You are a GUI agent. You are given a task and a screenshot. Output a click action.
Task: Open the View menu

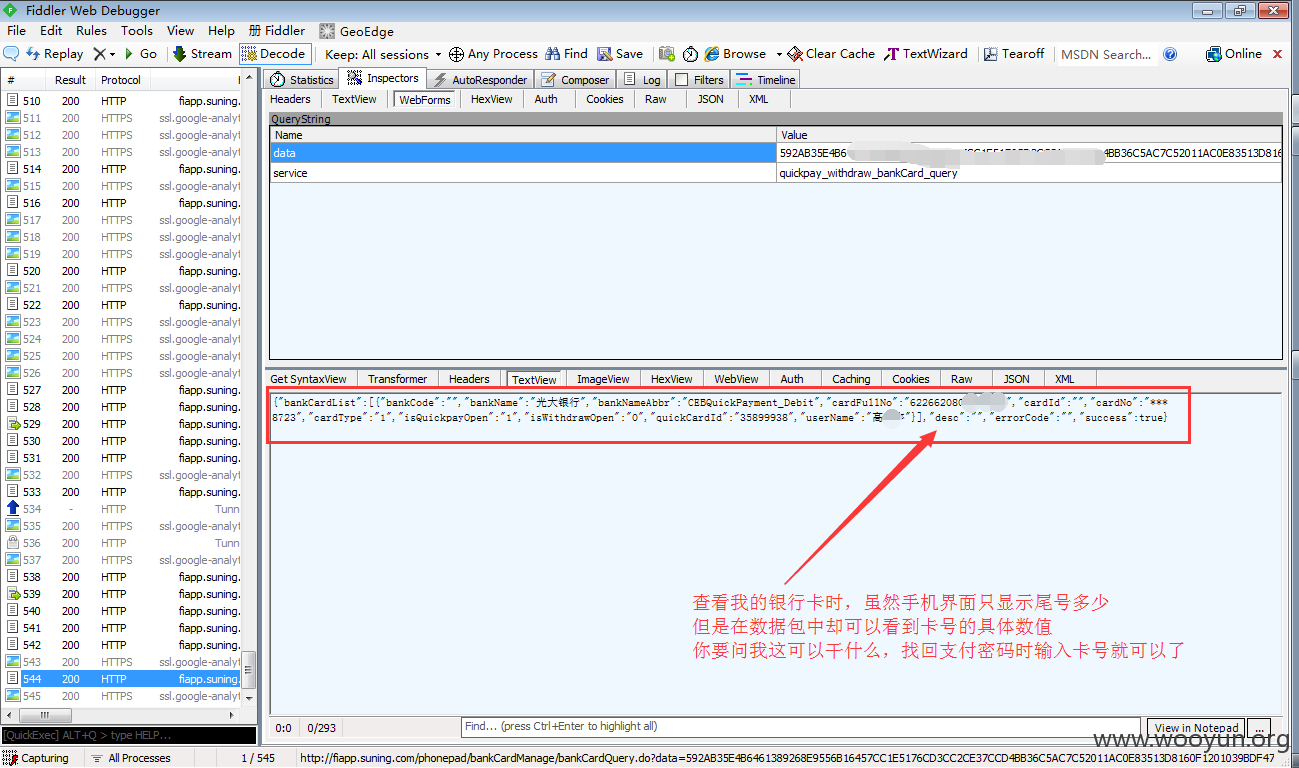pos(180,31)
